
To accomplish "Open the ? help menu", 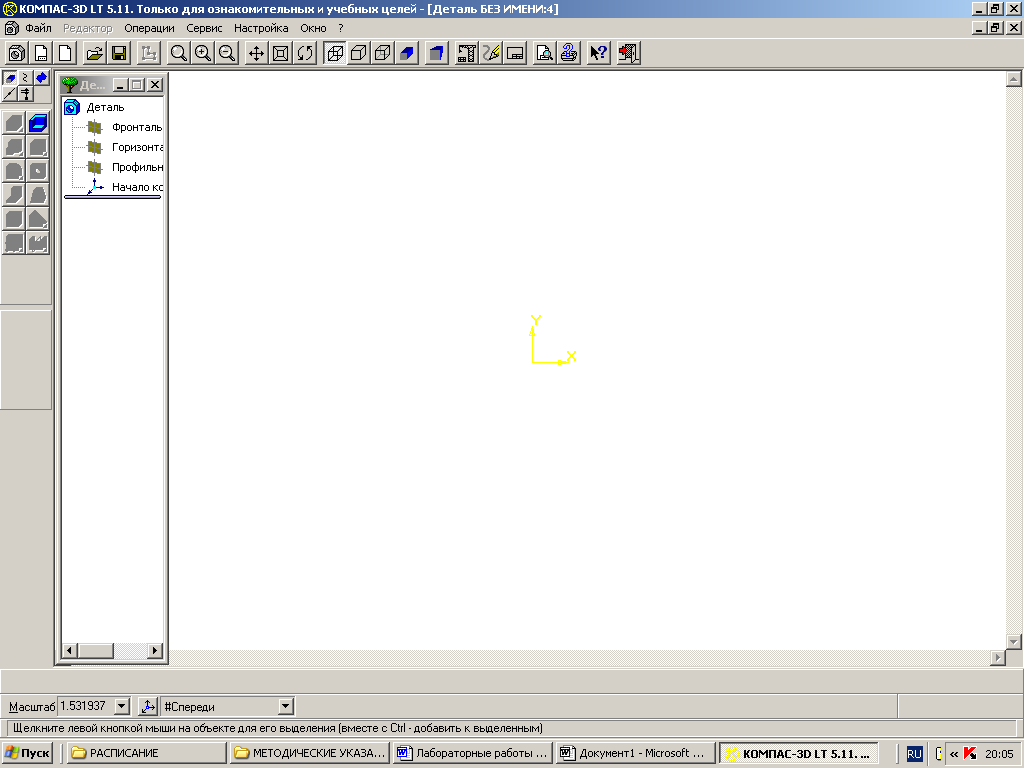I will coord(341,28).
